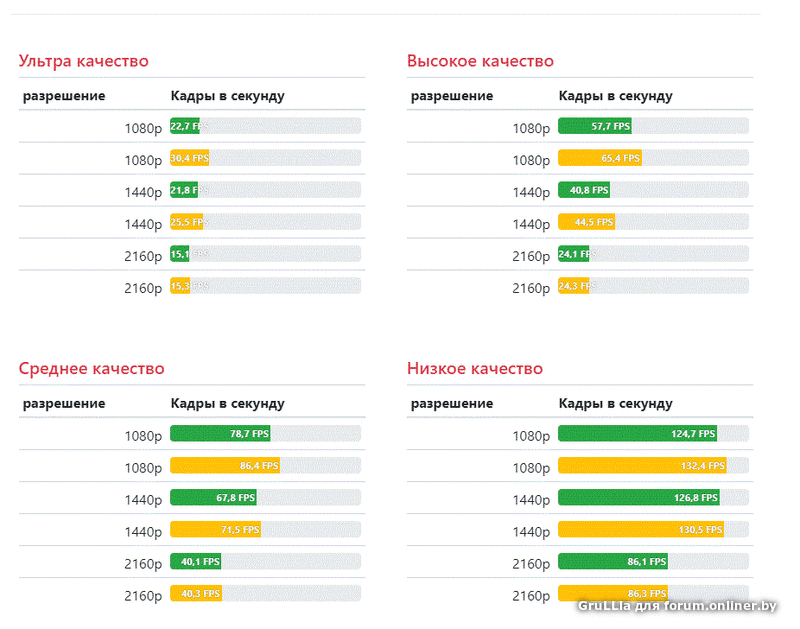Select the green 126,8 FPS bar
Image resolution: width=800 pixels, height=629 pixels.
tap(638, 498)
